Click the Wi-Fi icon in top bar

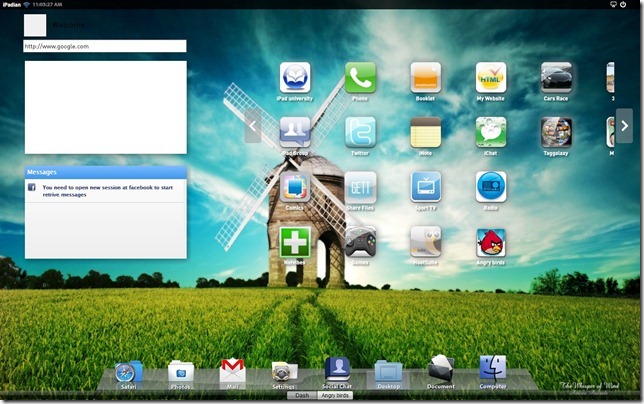pos(27,5)
